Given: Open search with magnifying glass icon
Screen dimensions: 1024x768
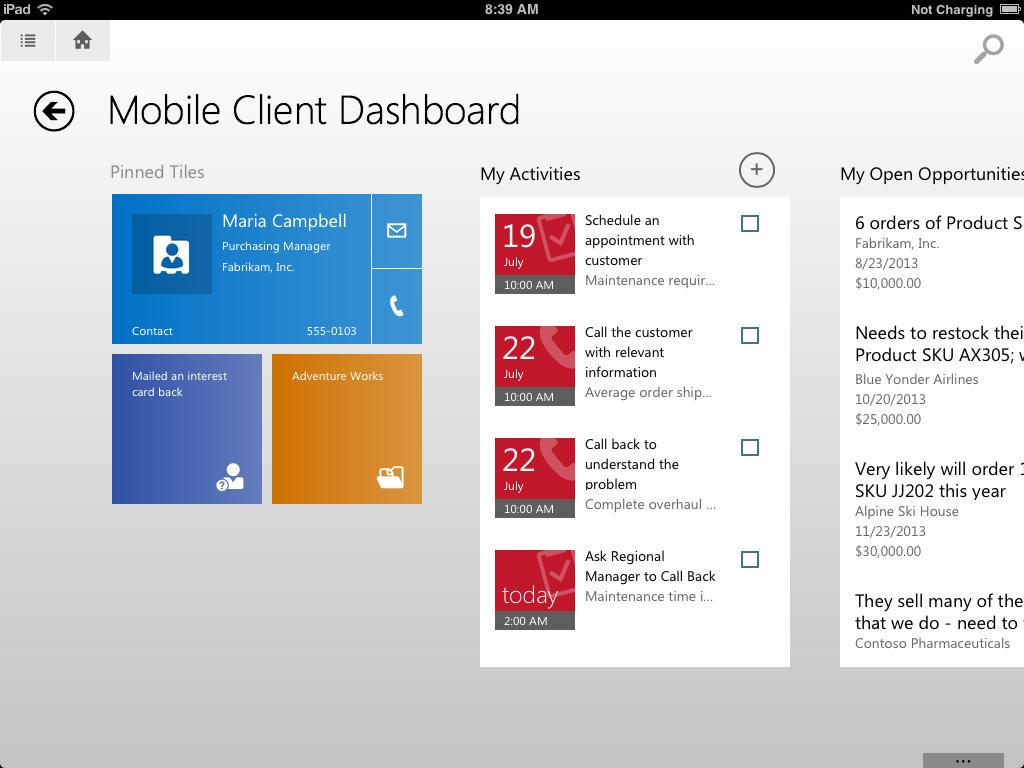Looking at the screenshot, I should pos(988,49).
